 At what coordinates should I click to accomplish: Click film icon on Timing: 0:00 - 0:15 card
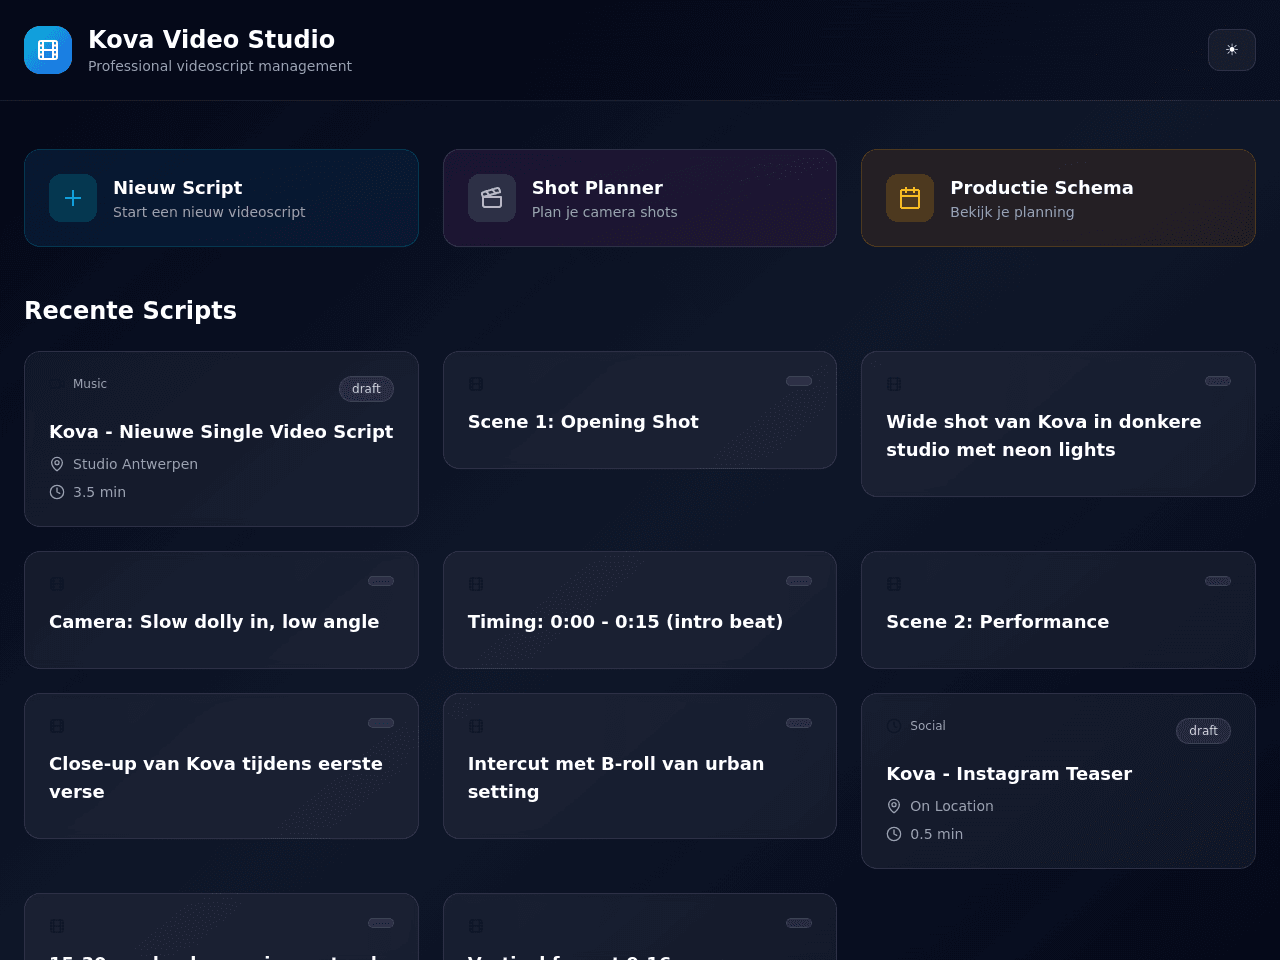click(x=476, y=584)
